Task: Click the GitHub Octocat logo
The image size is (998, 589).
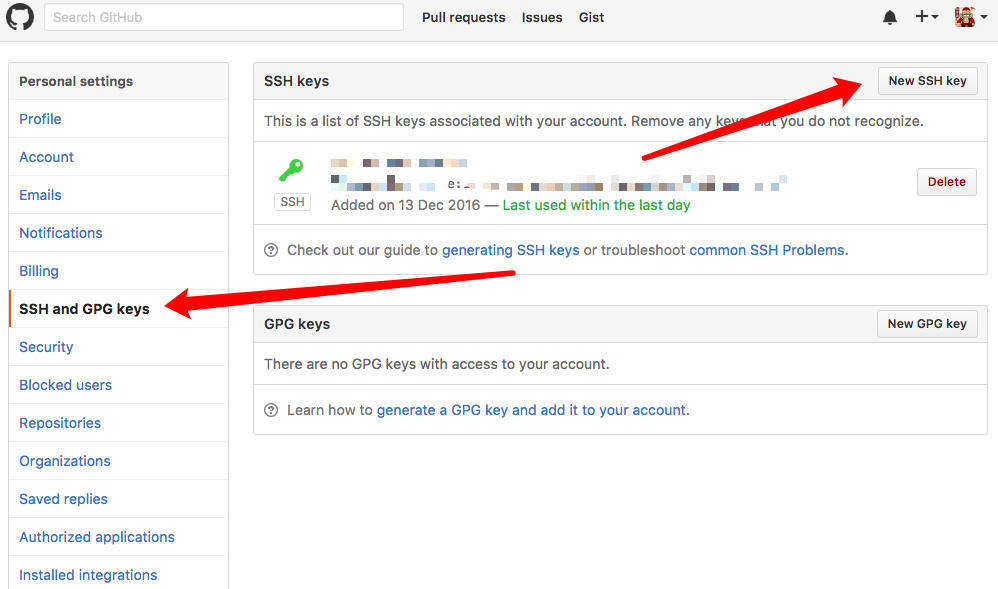Action: click(20, 17)
